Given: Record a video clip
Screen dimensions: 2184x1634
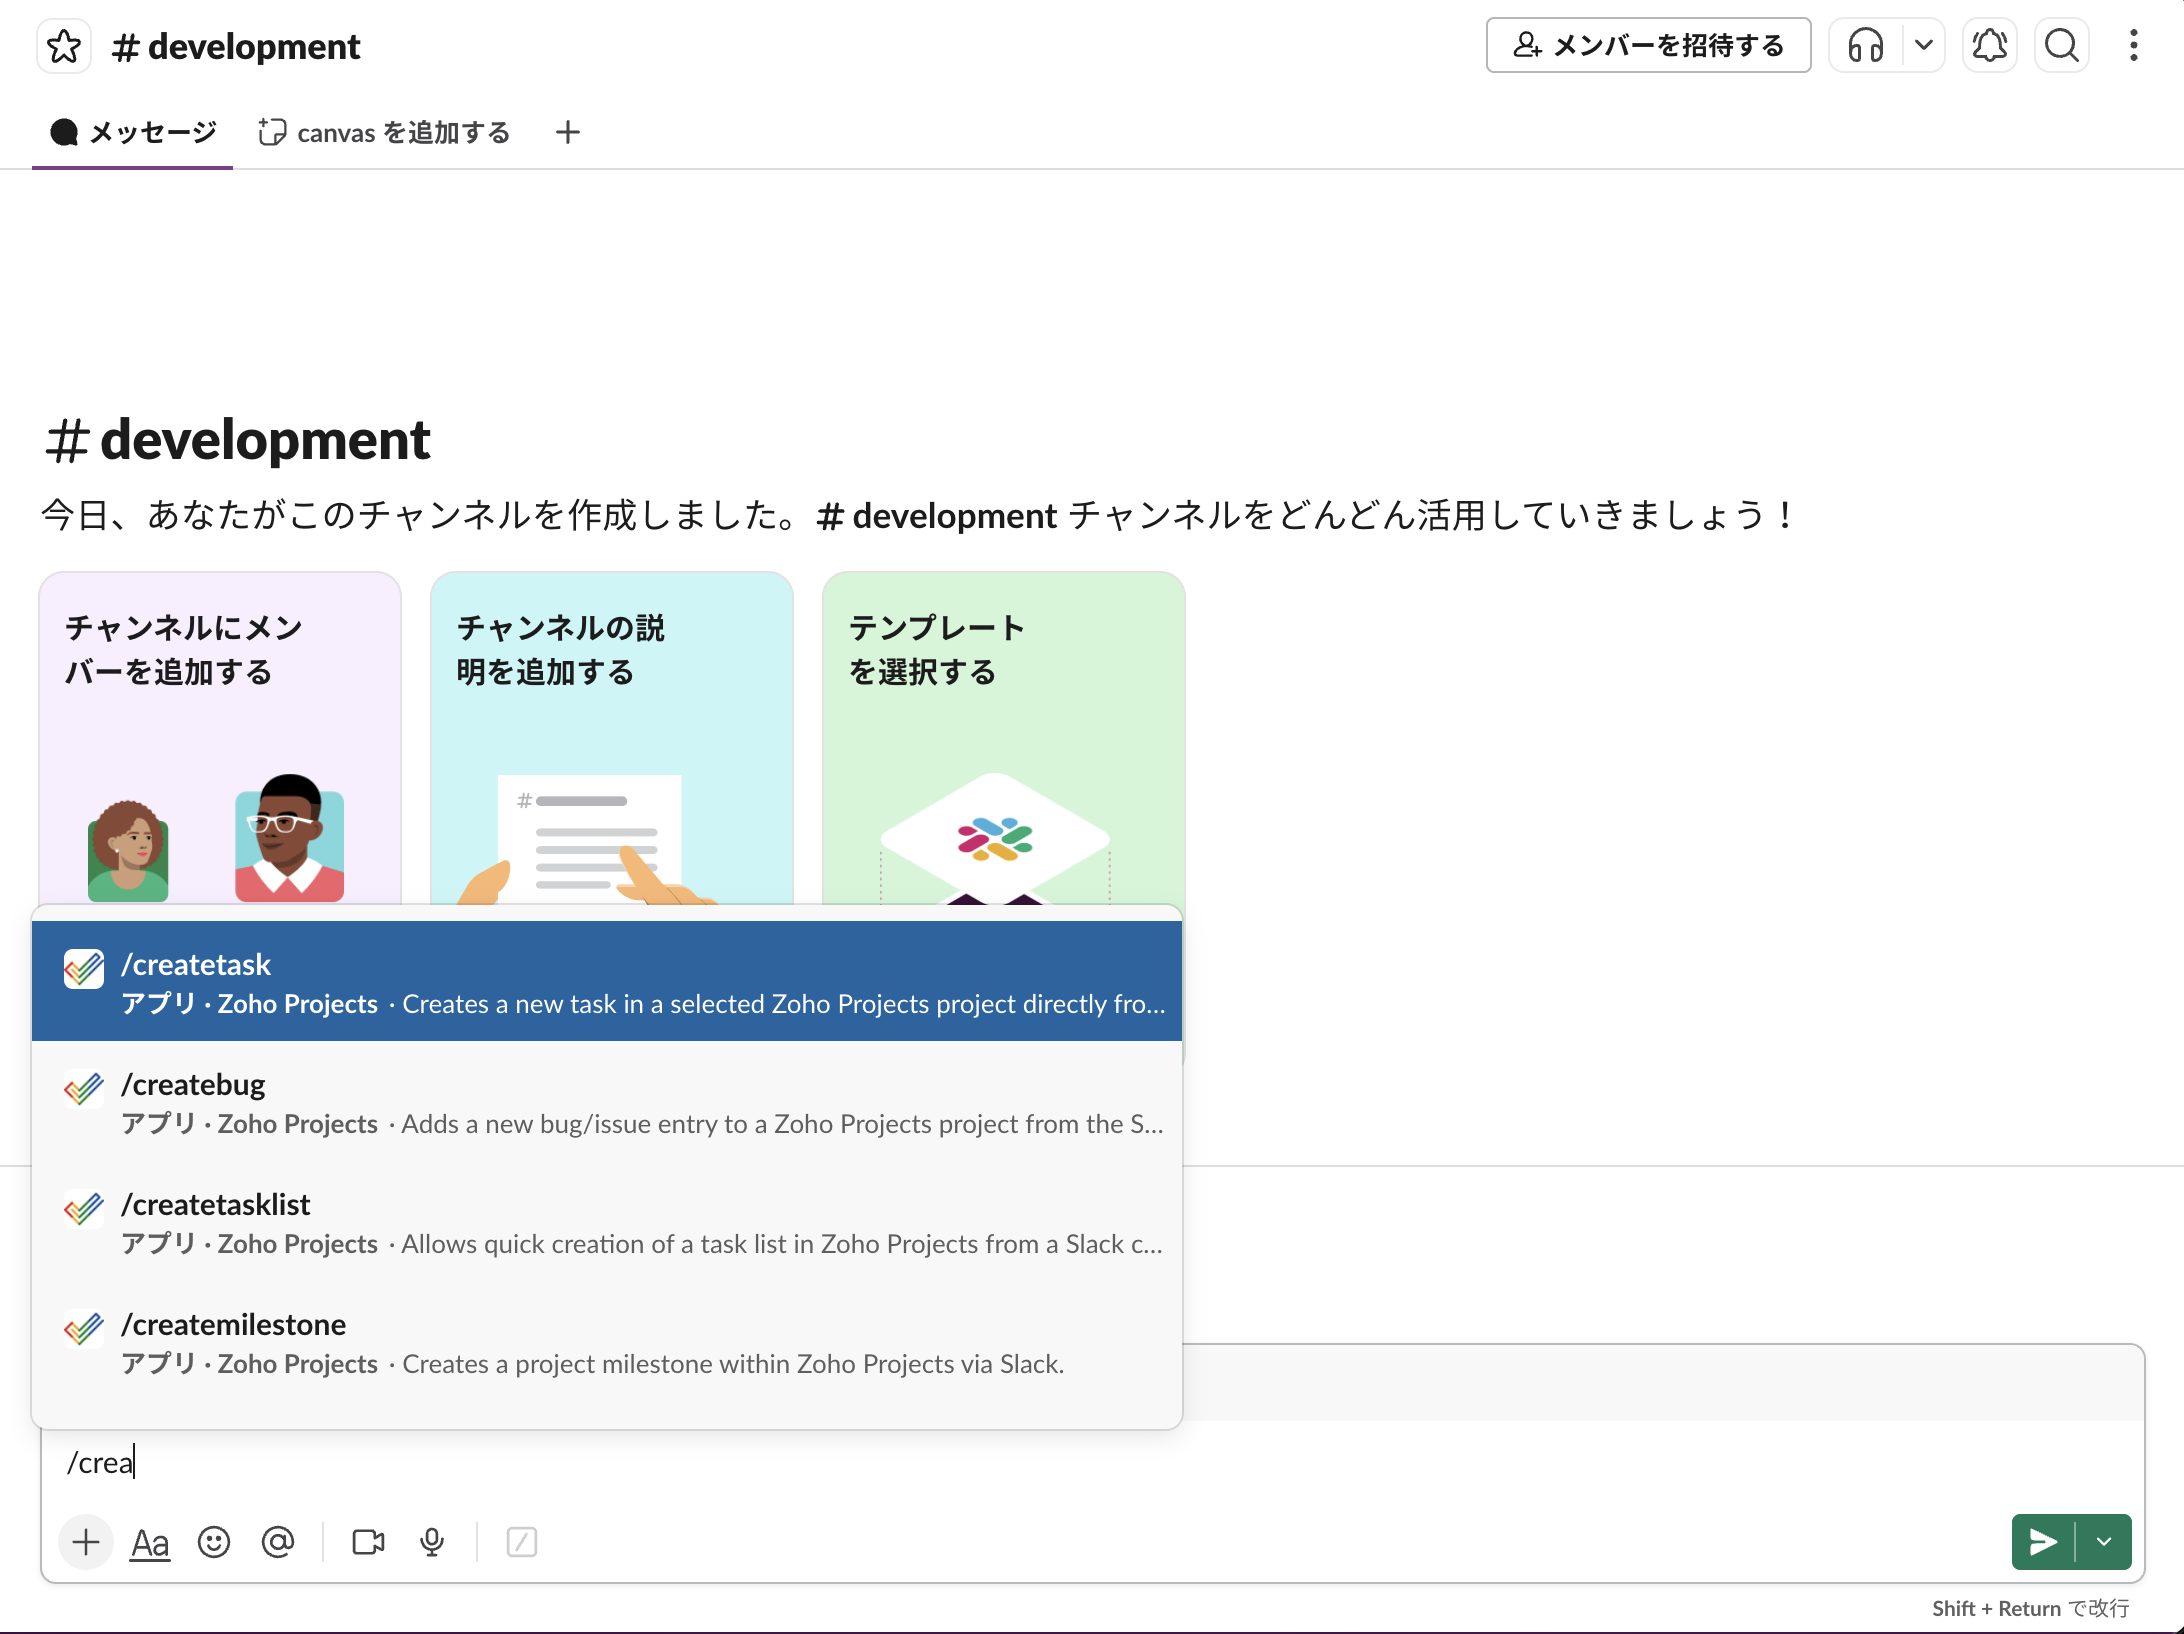Looking at the screenshot, I should [x=368, y=1542].
